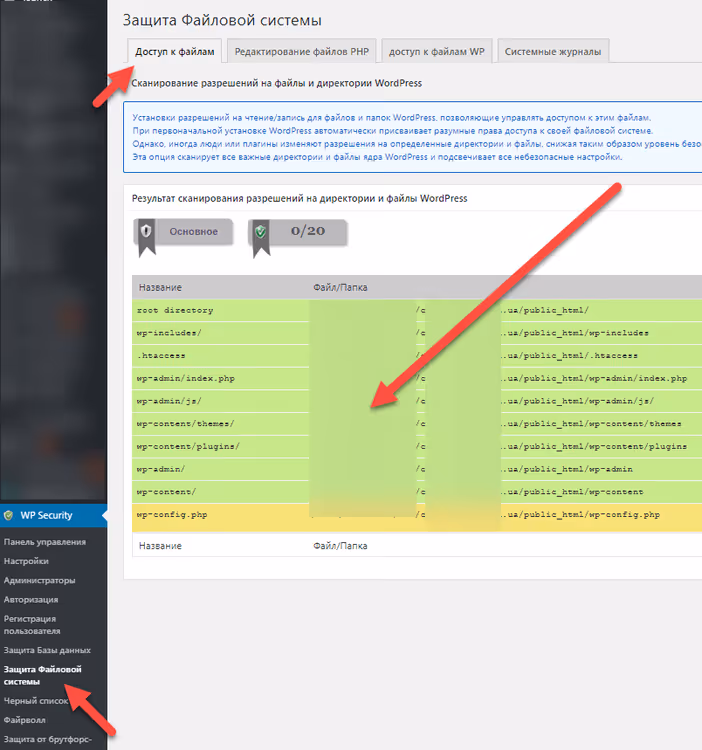The height and width of the screenshot is (750, 702).
Task: Open the WP Security menu shield icon
Action: point(9,515)
